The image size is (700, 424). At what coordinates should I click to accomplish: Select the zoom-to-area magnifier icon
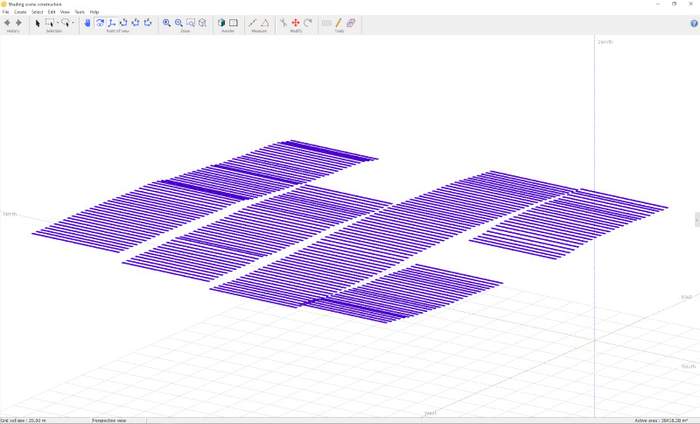coord(191,23)
